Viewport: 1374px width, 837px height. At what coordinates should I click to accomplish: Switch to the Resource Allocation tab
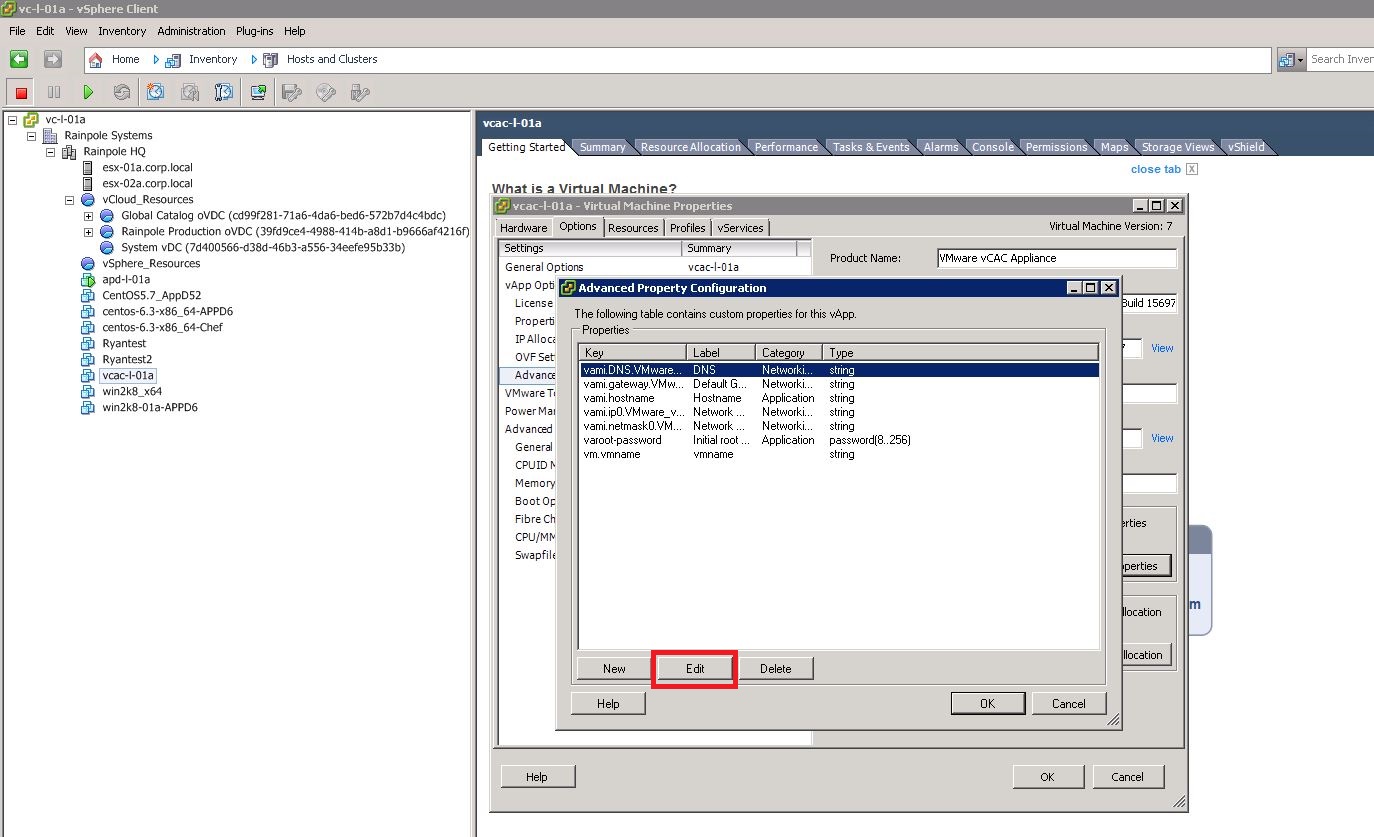[691, 147]
